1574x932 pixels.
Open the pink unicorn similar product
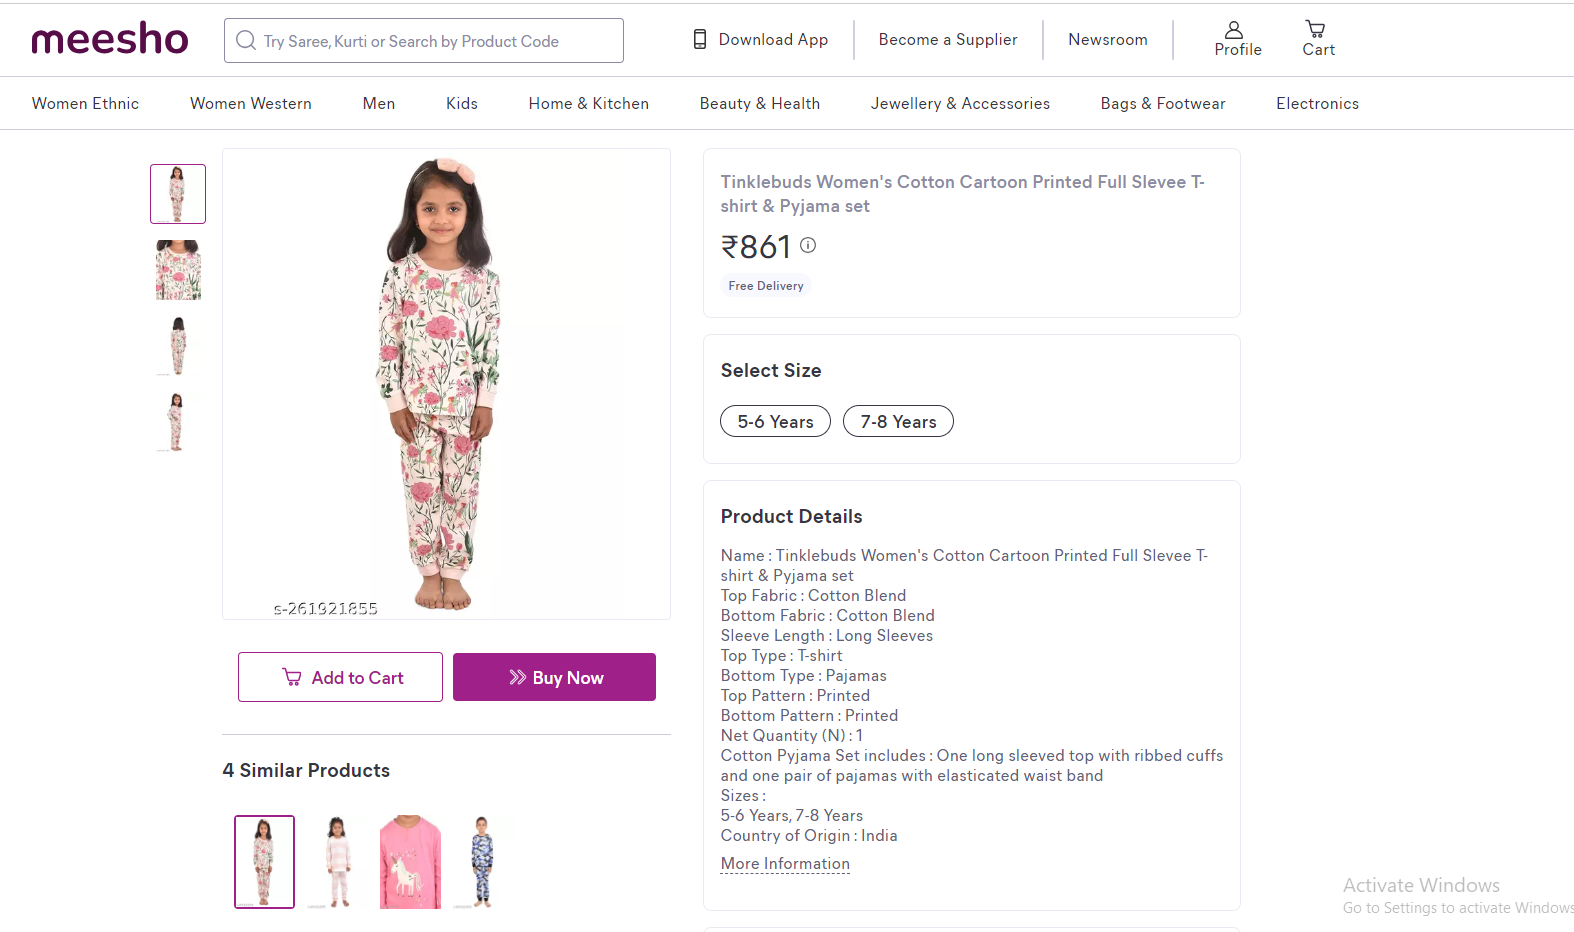tap(410, 862)
